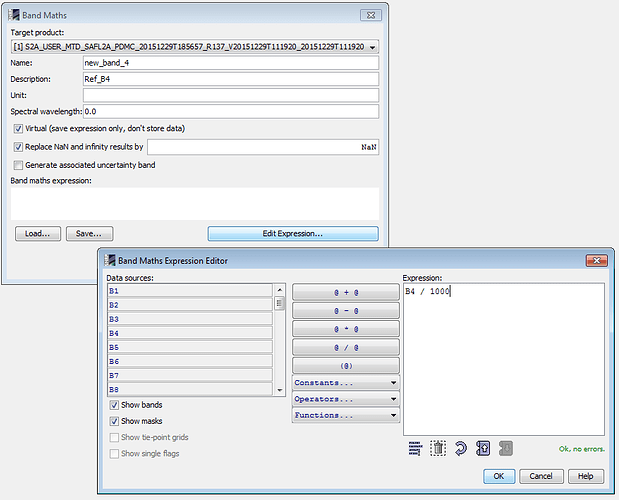The height and width of the screenshot is (500, 619).
Task: Click the expression history up icon
Action: coord(483,448)
